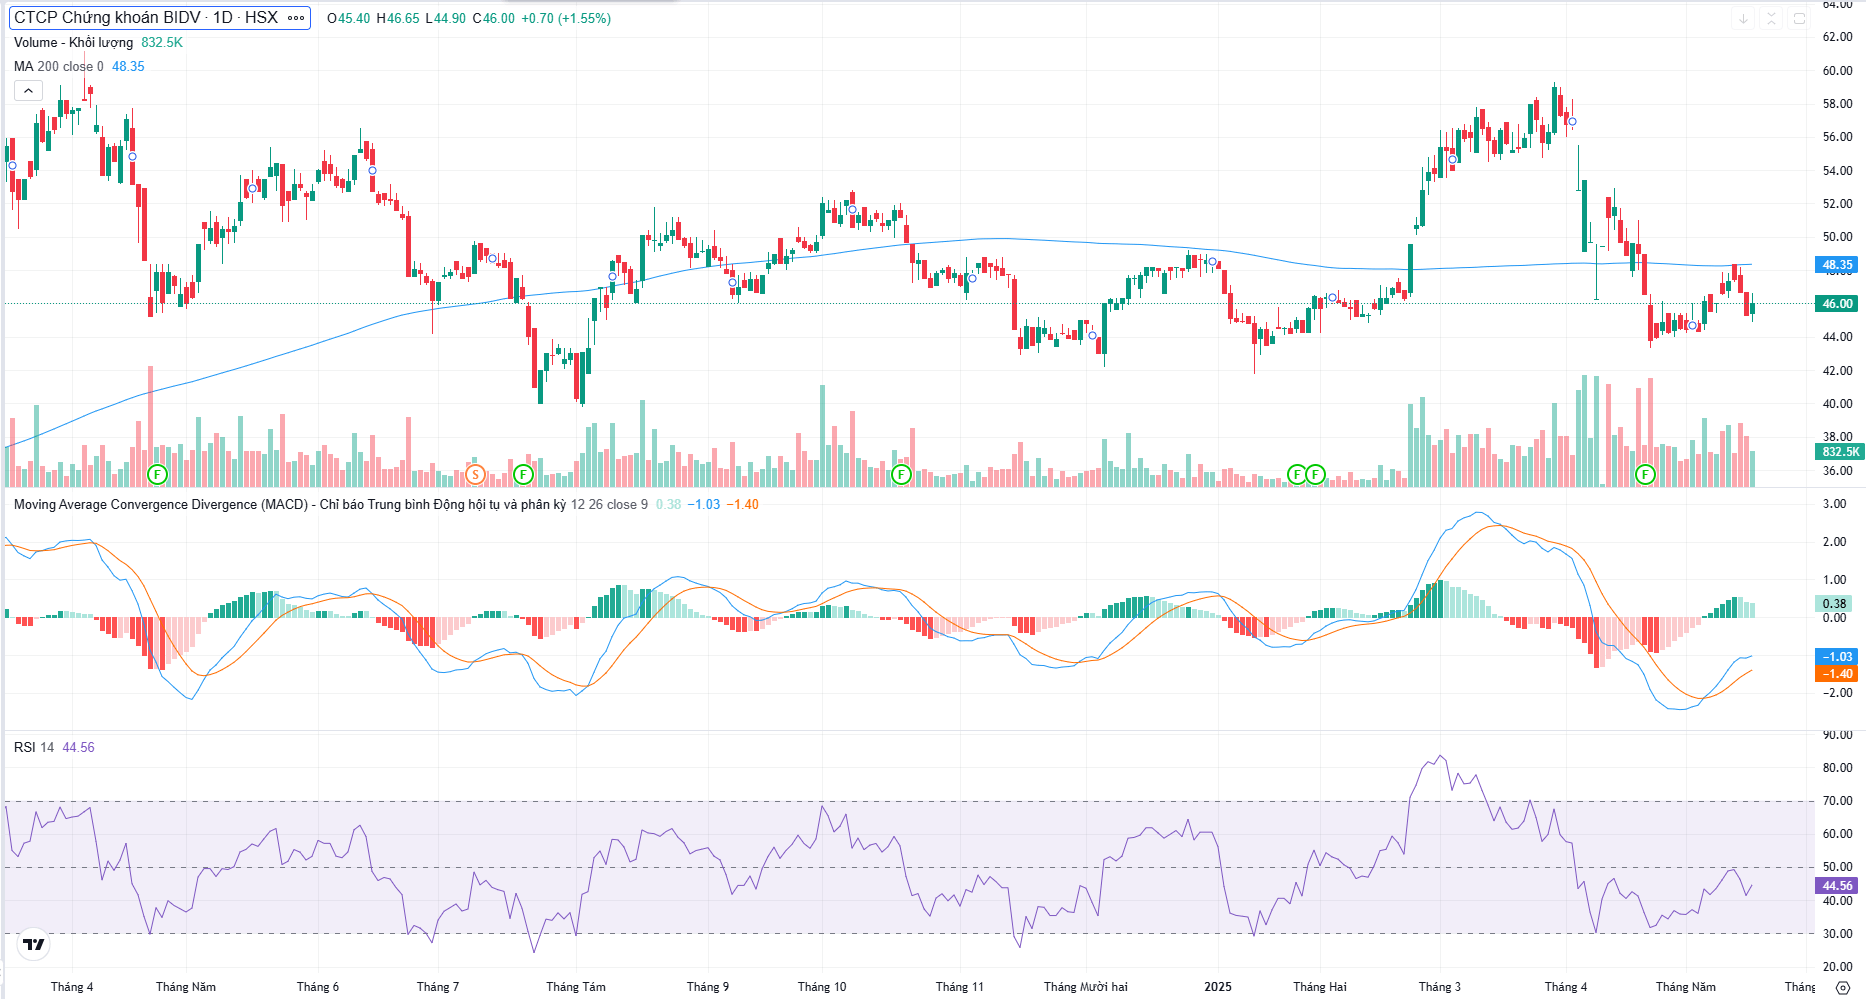Image resolution: width=1866 pixels, height=999 pixels.
Task: Click the close value C46.00 in the header
Action: 494,18
